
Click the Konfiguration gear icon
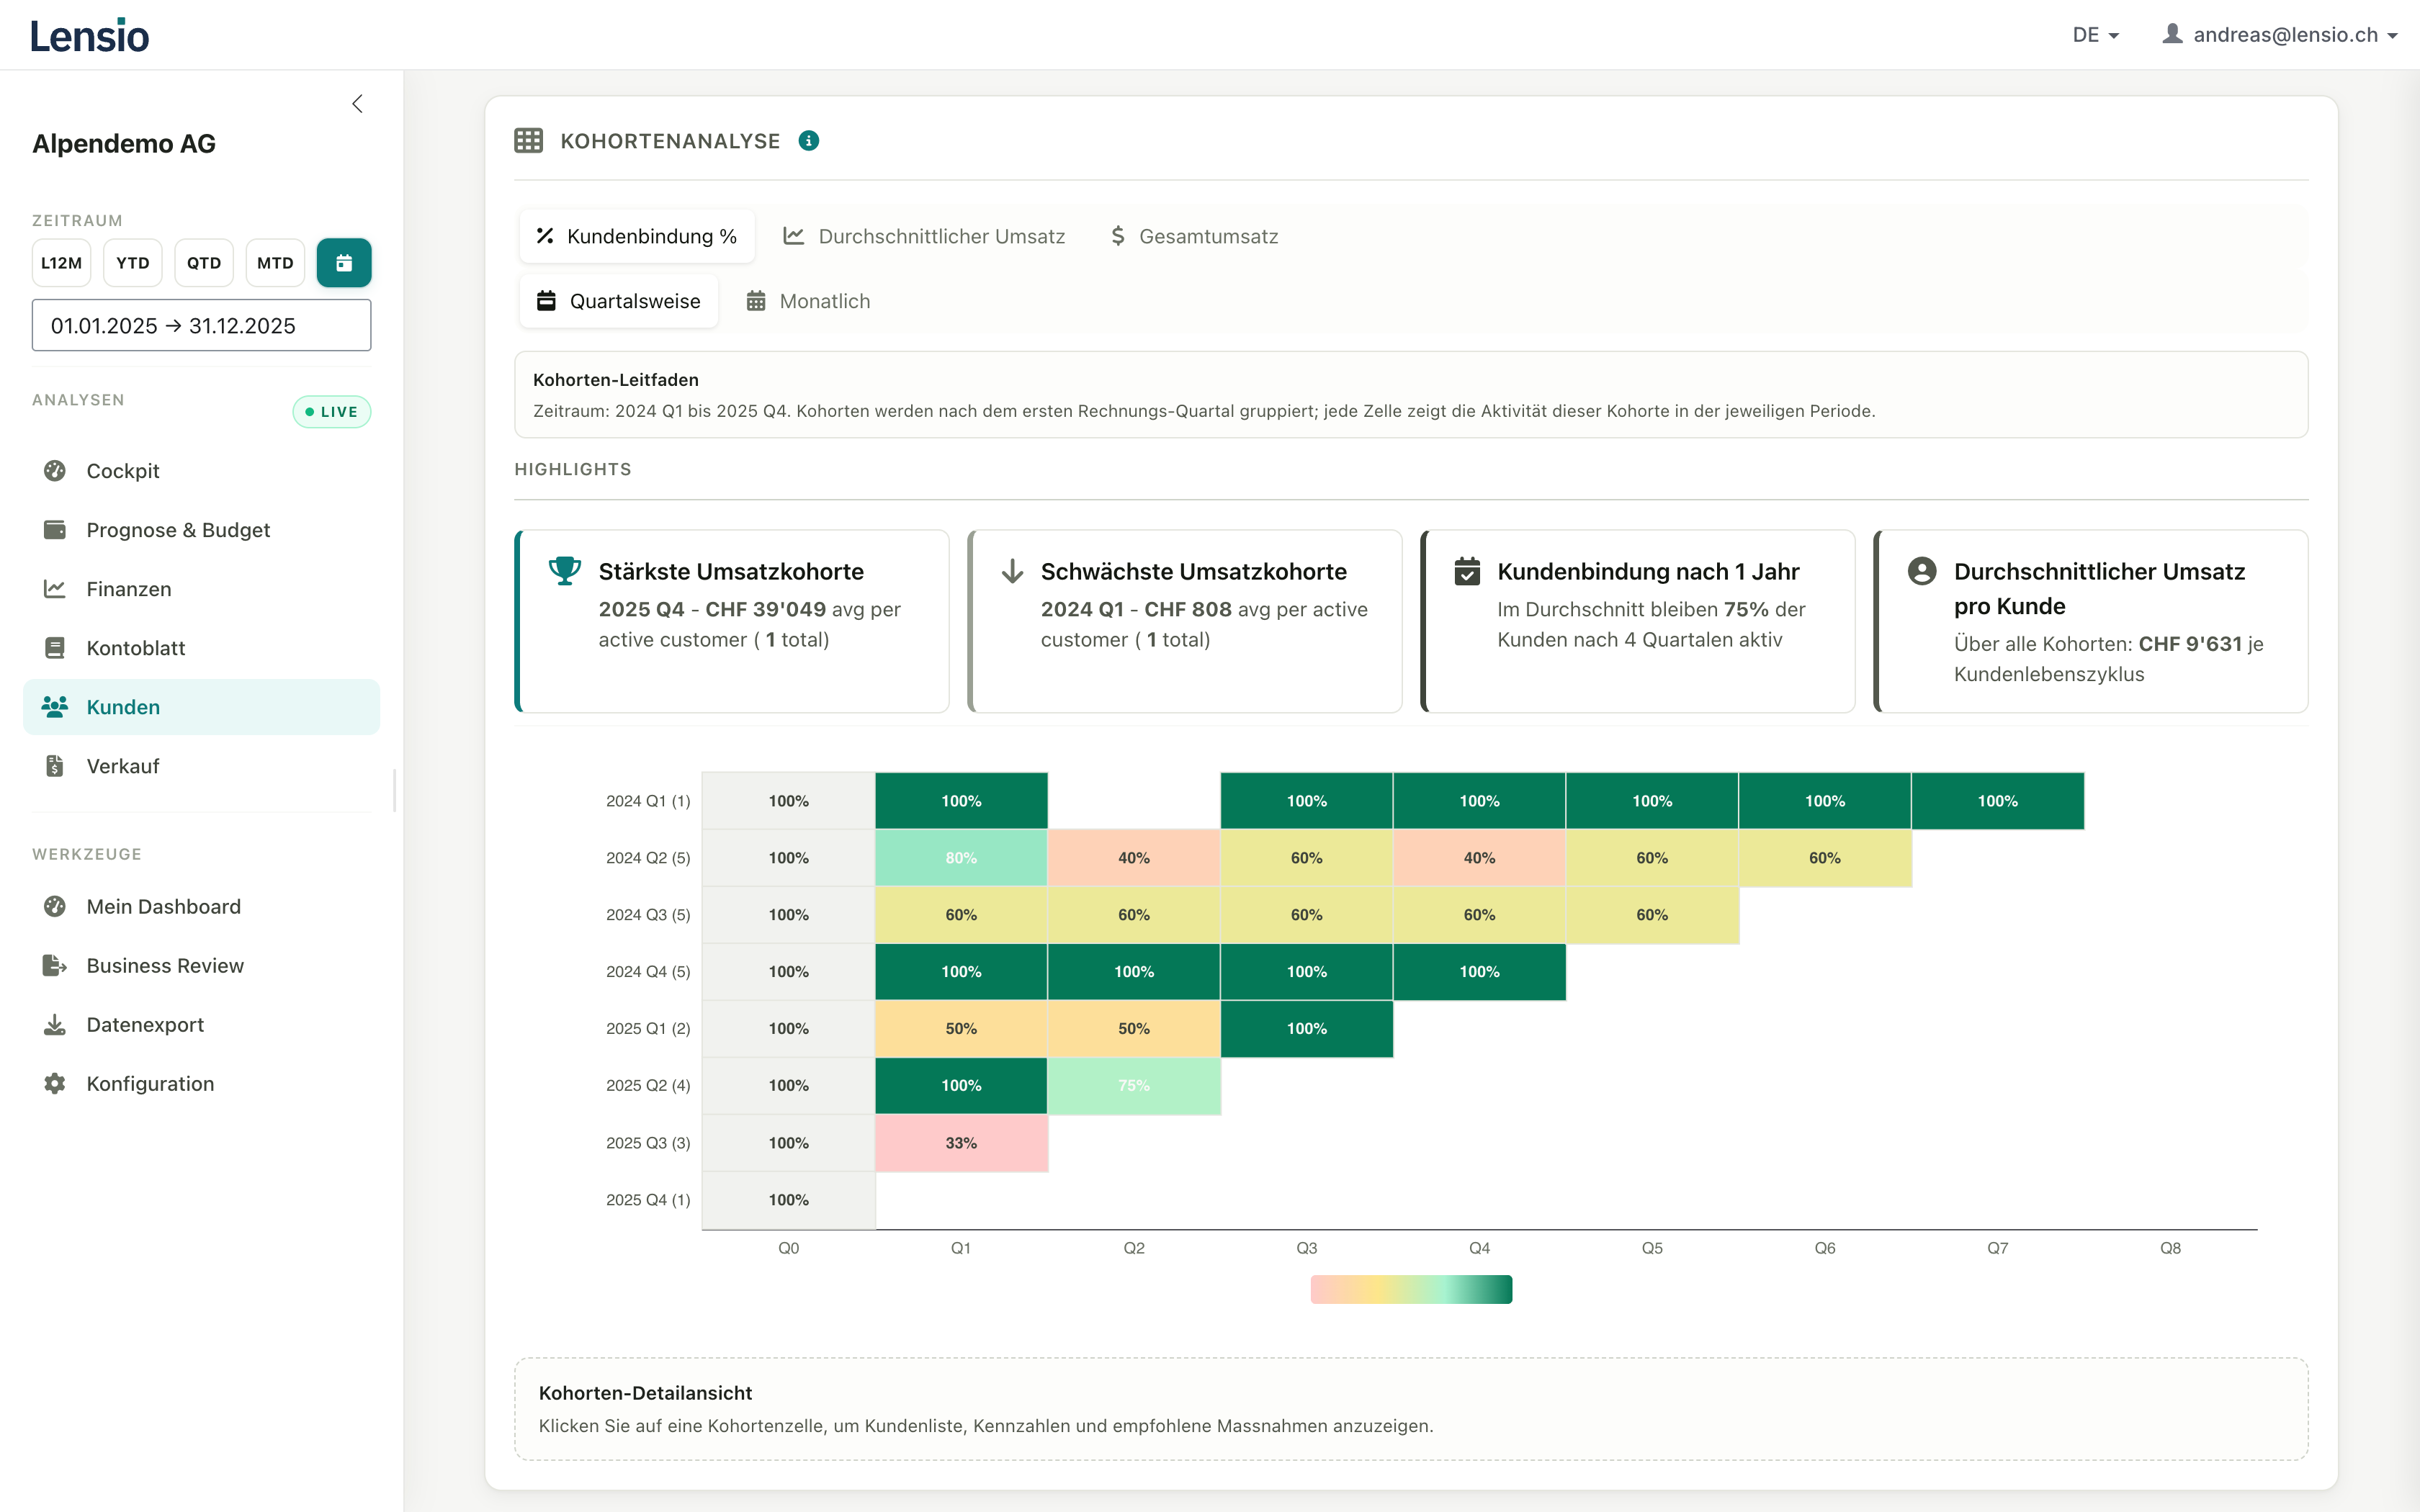(55, 1084)
